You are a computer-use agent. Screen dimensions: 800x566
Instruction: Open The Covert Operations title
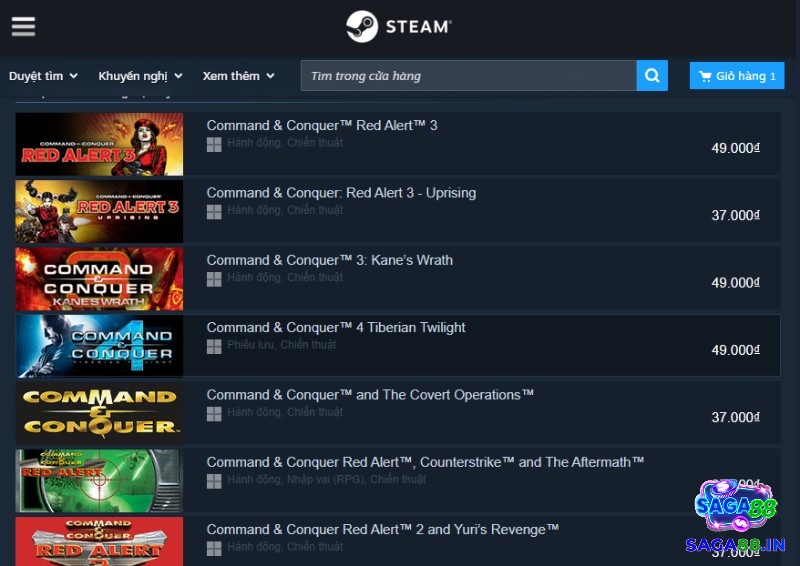[x=370, y=395]
